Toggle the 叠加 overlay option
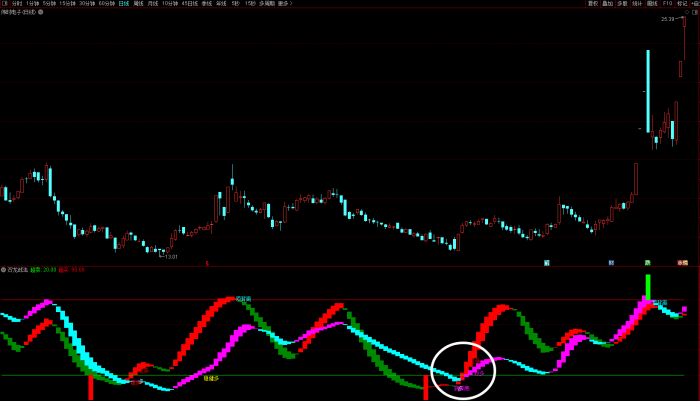The image size is (700, 401). click(607, 4)
